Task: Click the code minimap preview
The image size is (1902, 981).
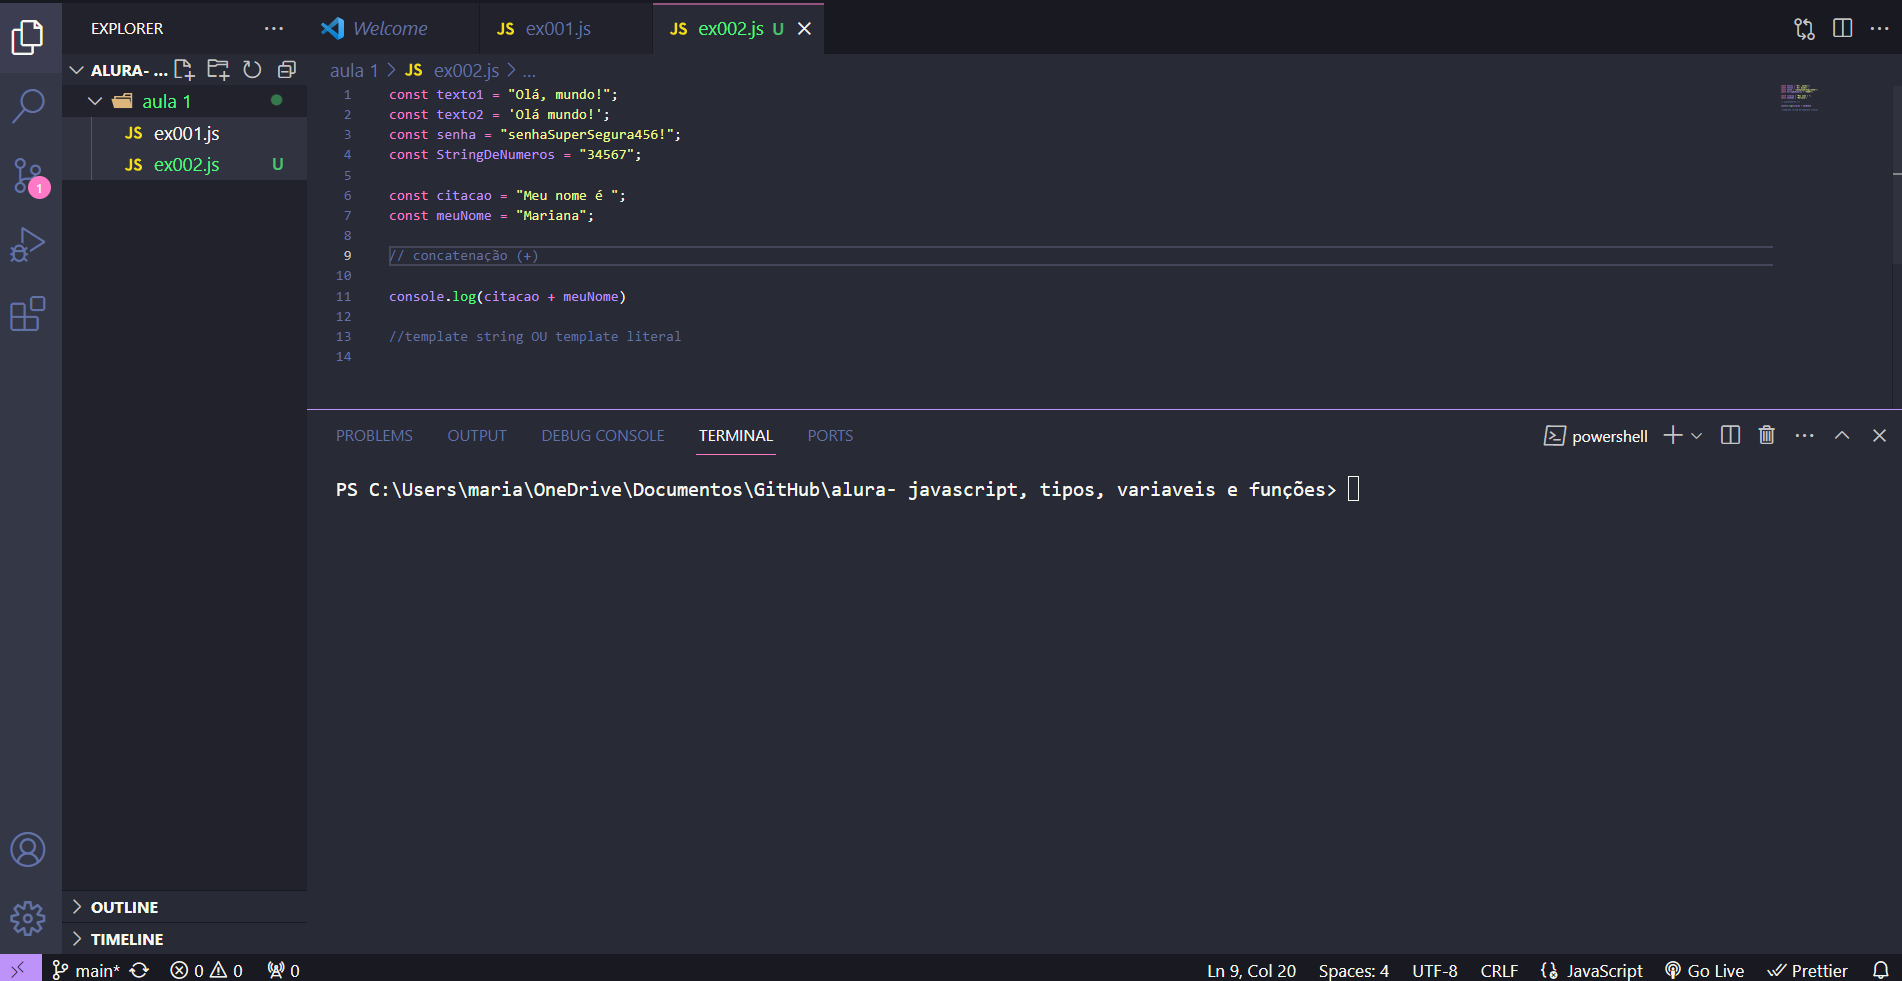Action: coord(1798,97)
